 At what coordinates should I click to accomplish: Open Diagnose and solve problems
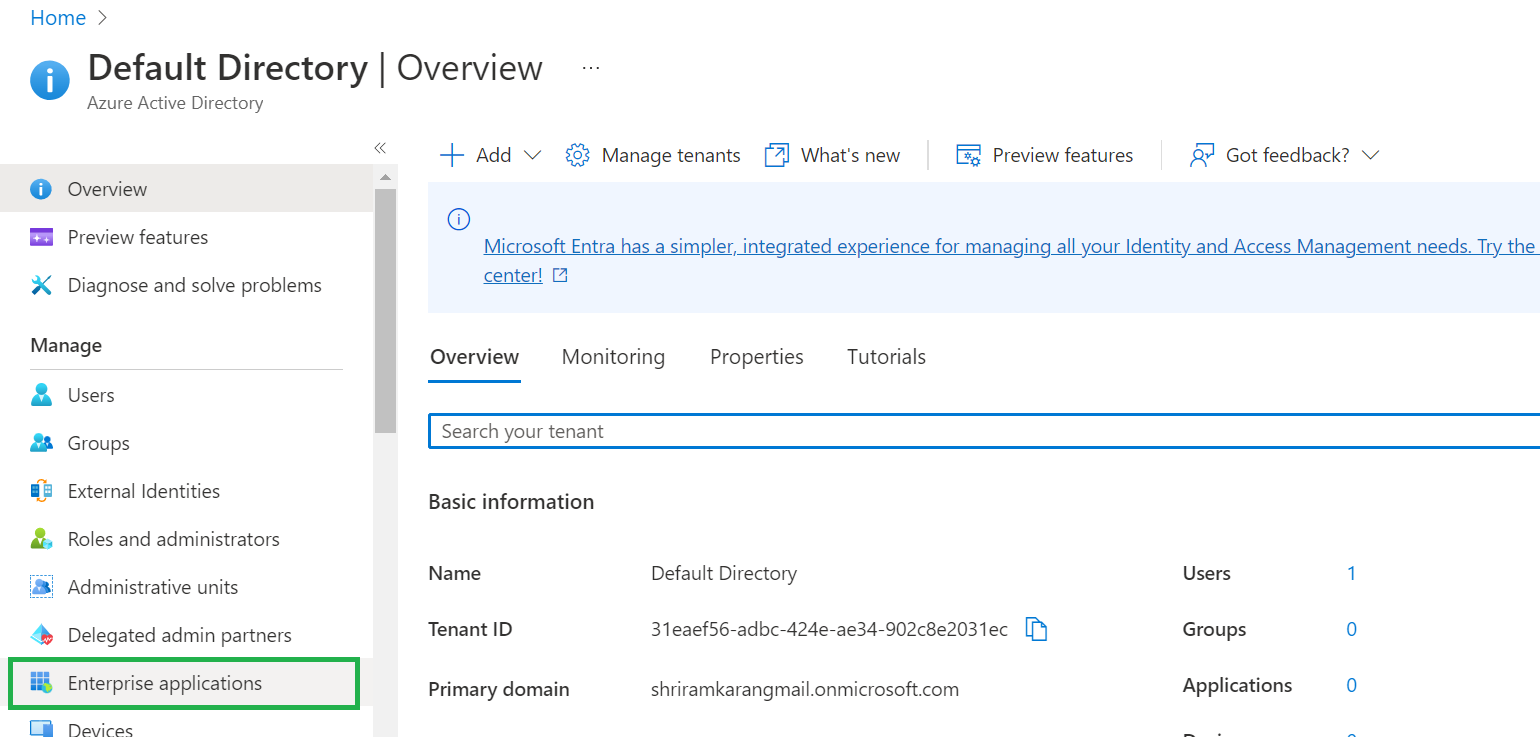coord(186,285)
